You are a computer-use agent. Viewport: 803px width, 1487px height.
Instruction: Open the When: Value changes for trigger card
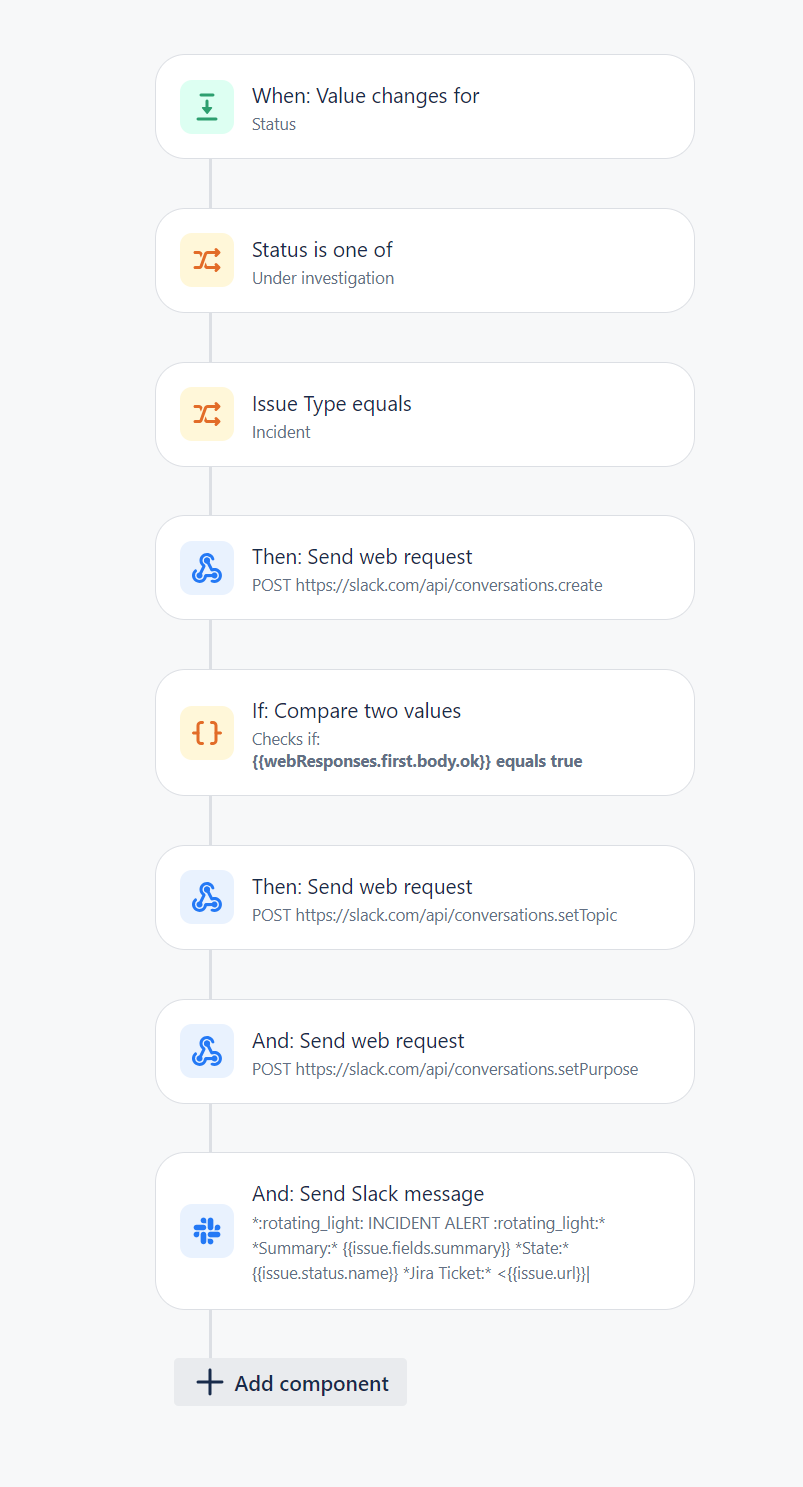click(425, 106)
